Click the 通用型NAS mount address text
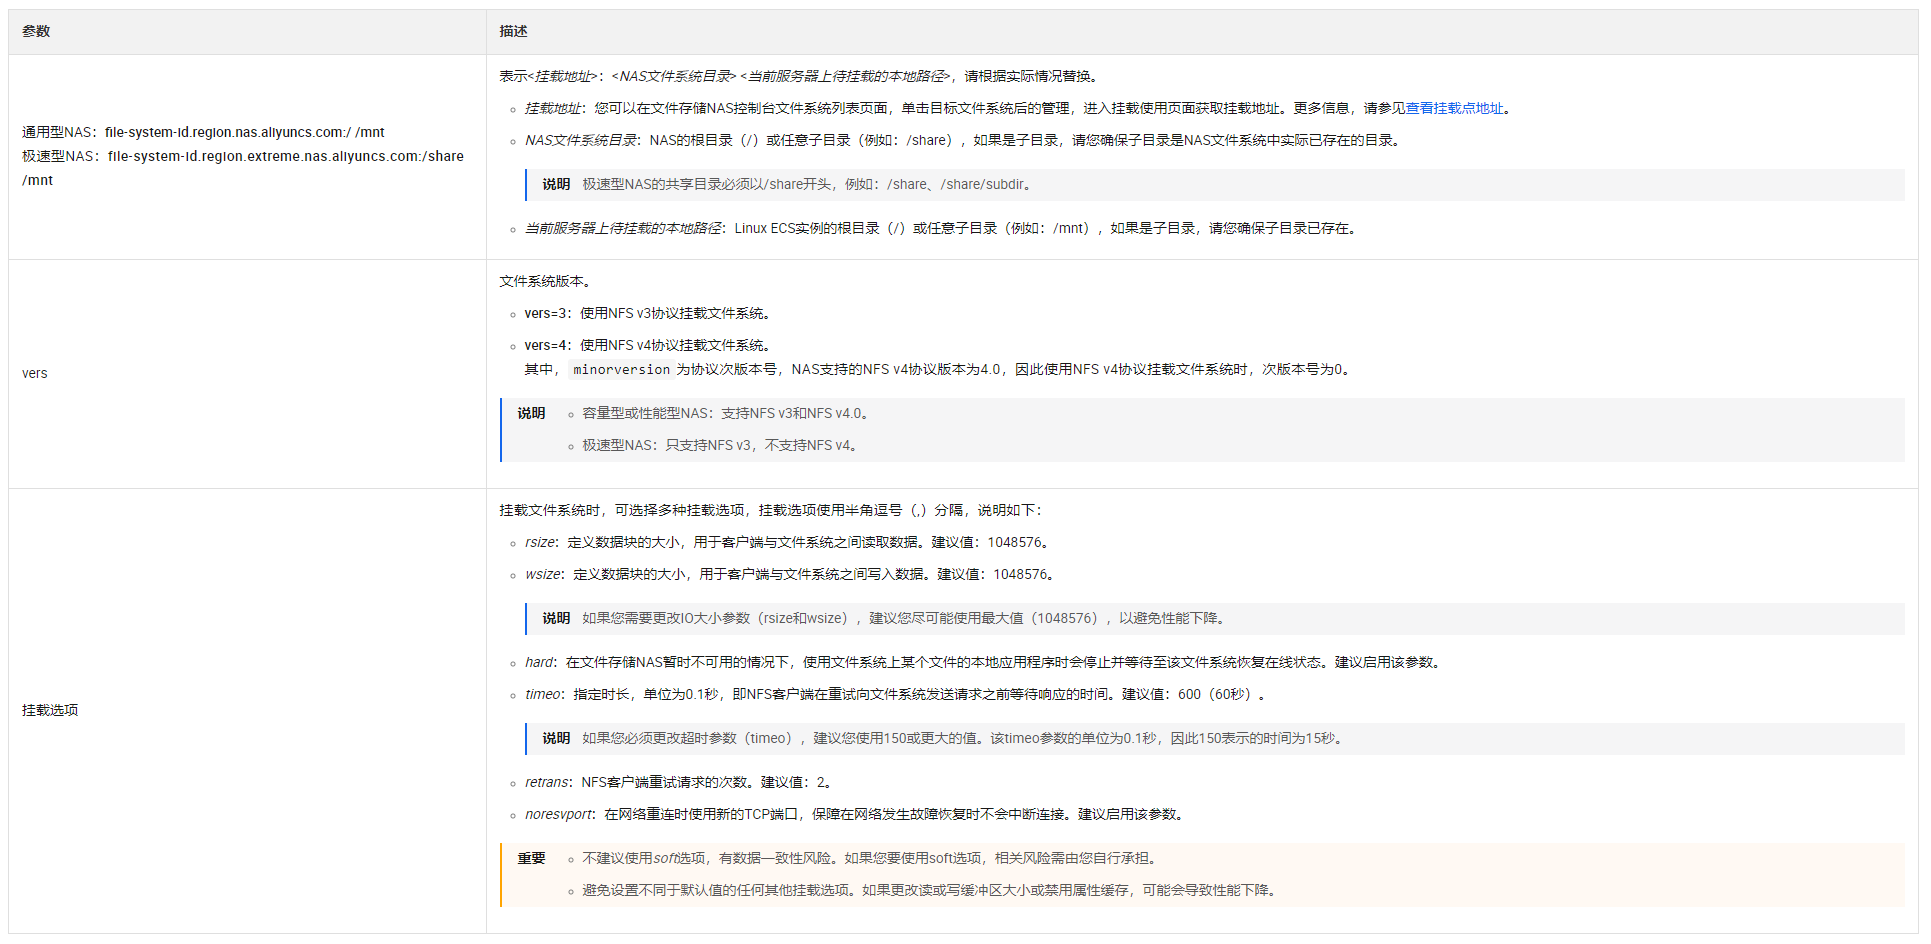Viewport: 1931px width, 944px height. [x=203, y=132]
